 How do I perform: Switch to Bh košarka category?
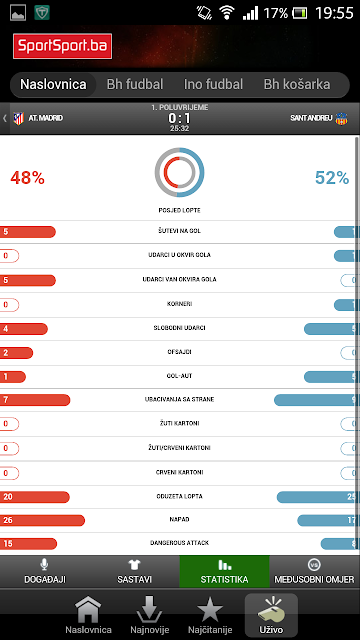pyautogui.click(x=297, y=84)
